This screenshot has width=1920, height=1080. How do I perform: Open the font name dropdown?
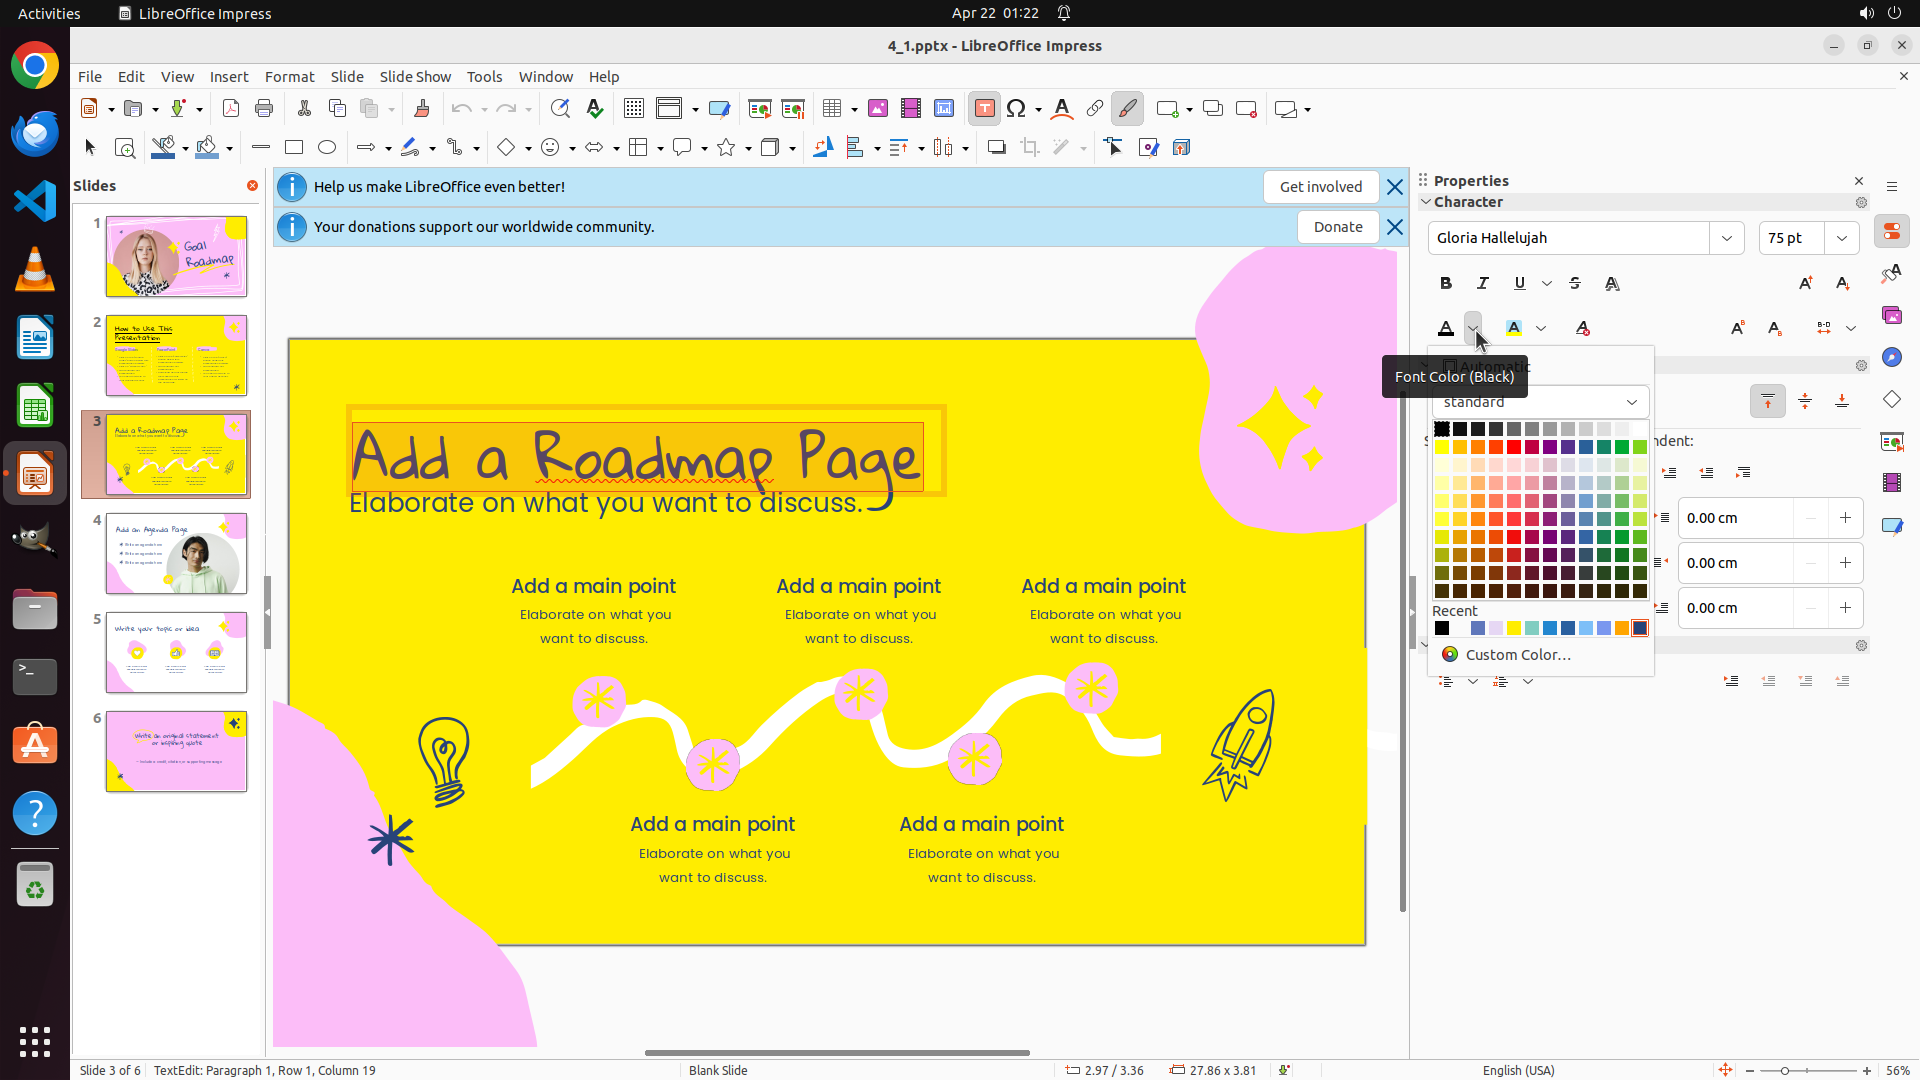pos(1726,238)
